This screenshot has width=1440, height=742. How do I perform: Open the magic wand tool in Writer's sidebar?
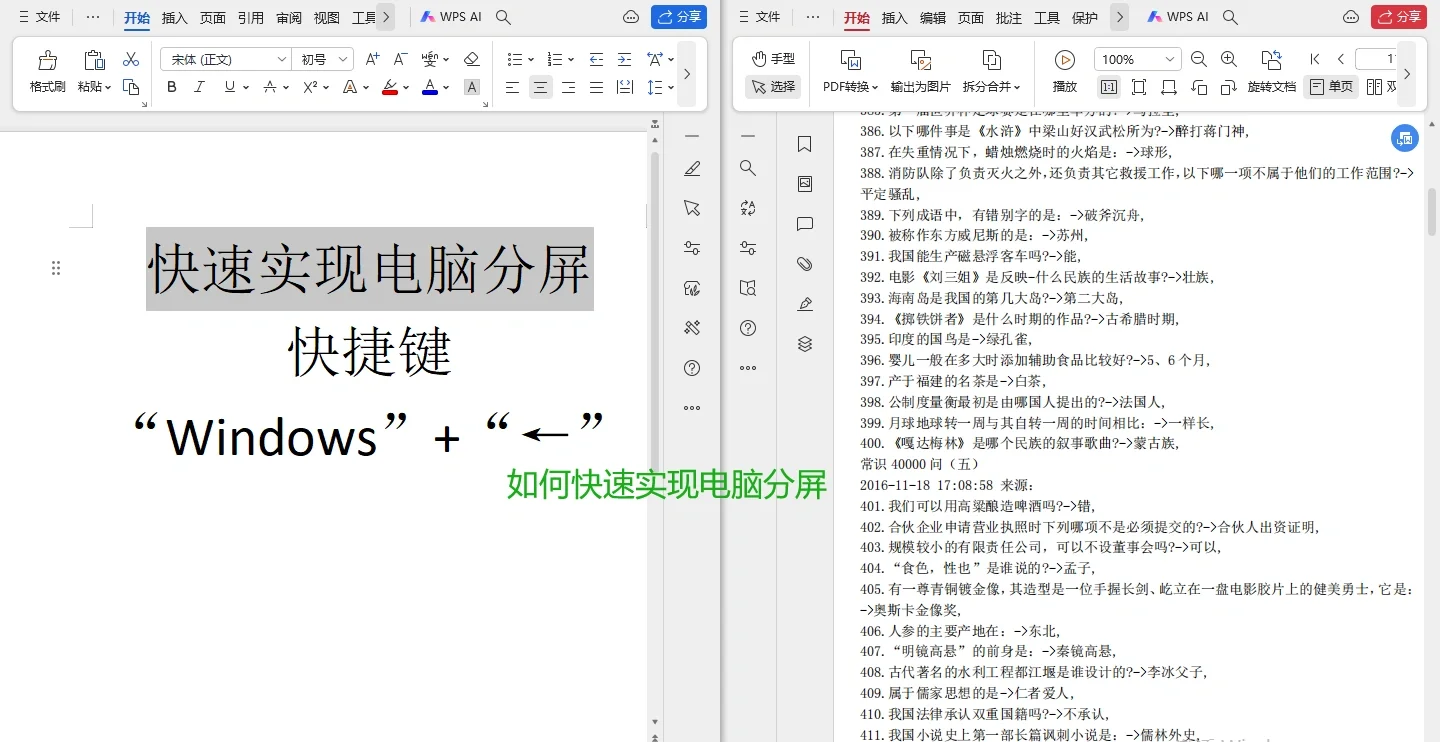[692, 328]
